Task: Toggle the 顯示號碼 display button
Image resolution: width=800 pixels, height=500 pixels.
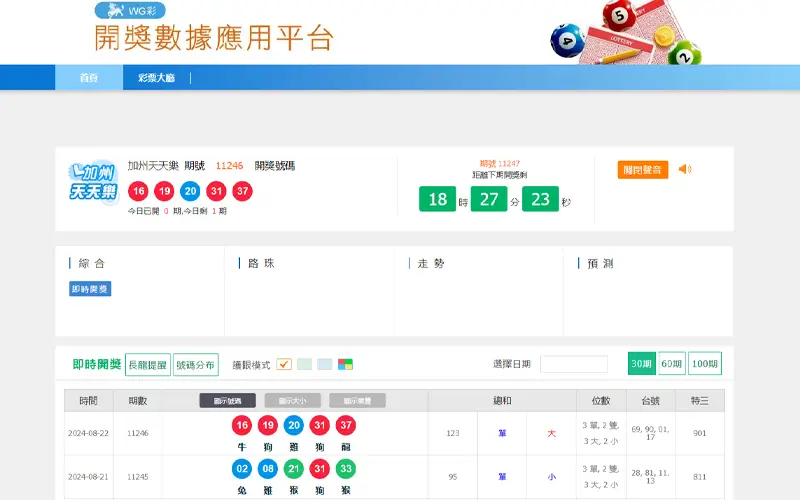Action: click(x=228, y=401)
